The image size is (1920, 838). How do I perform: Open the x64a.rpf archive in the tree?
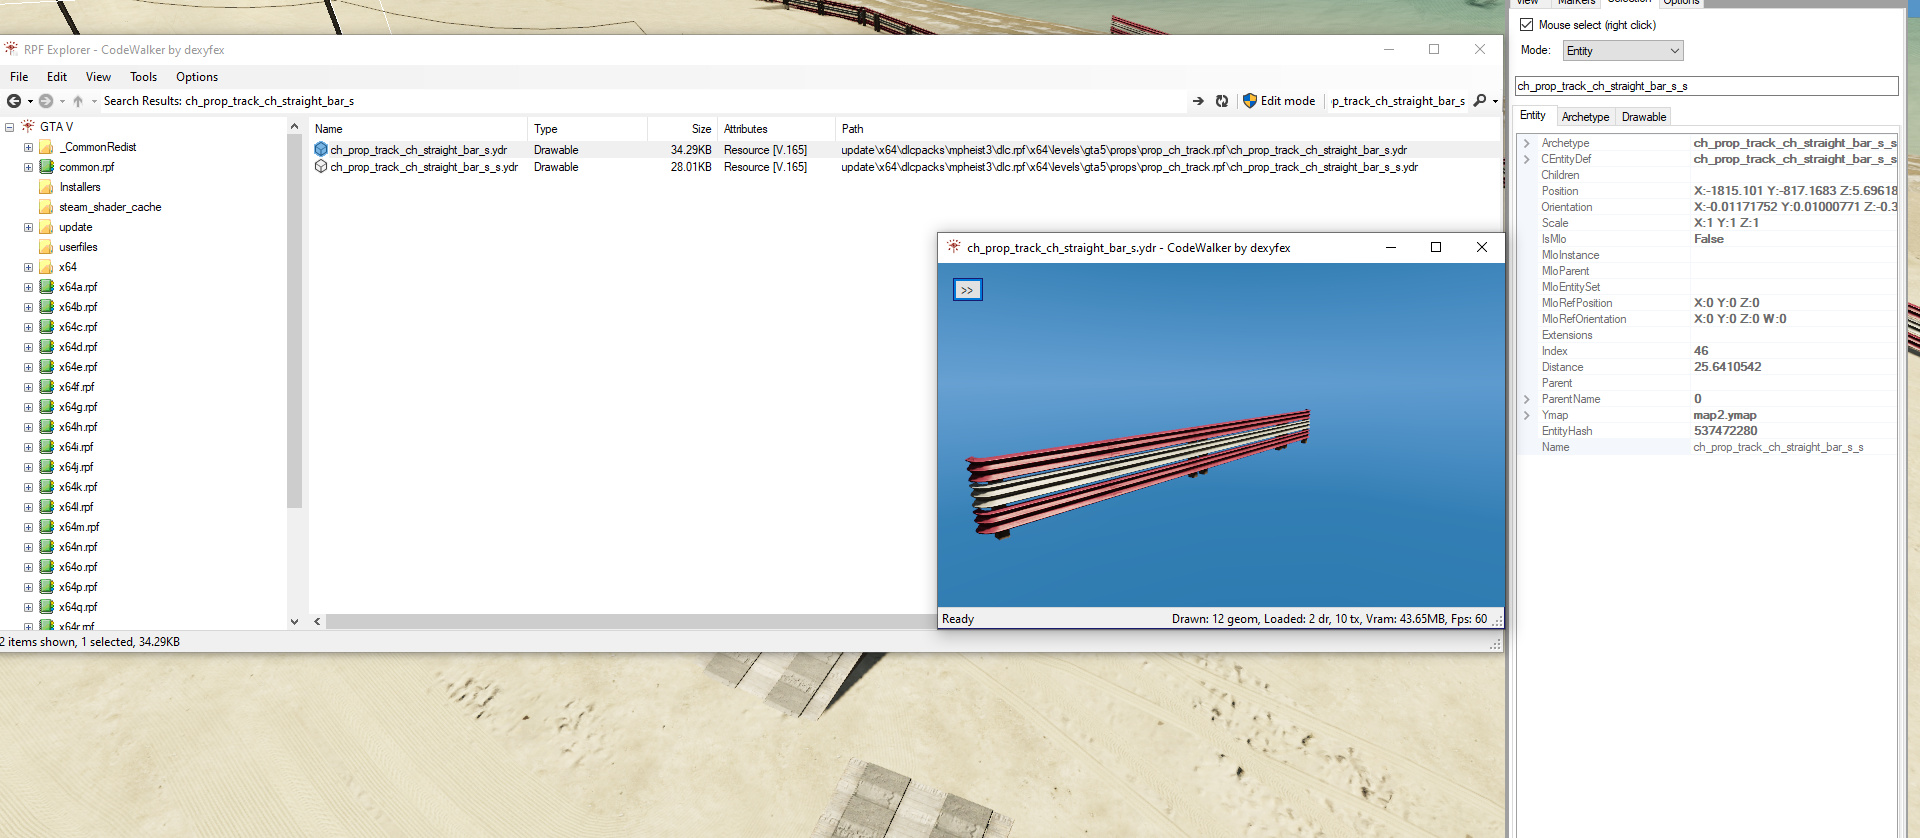pyautogui.click(x=77, y=287)
